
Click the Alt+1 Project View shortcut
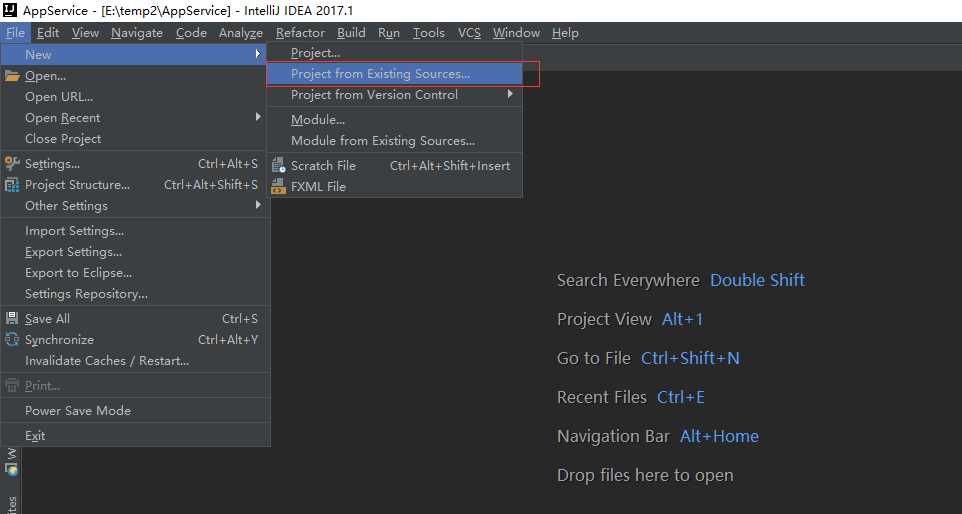(682, 319)
